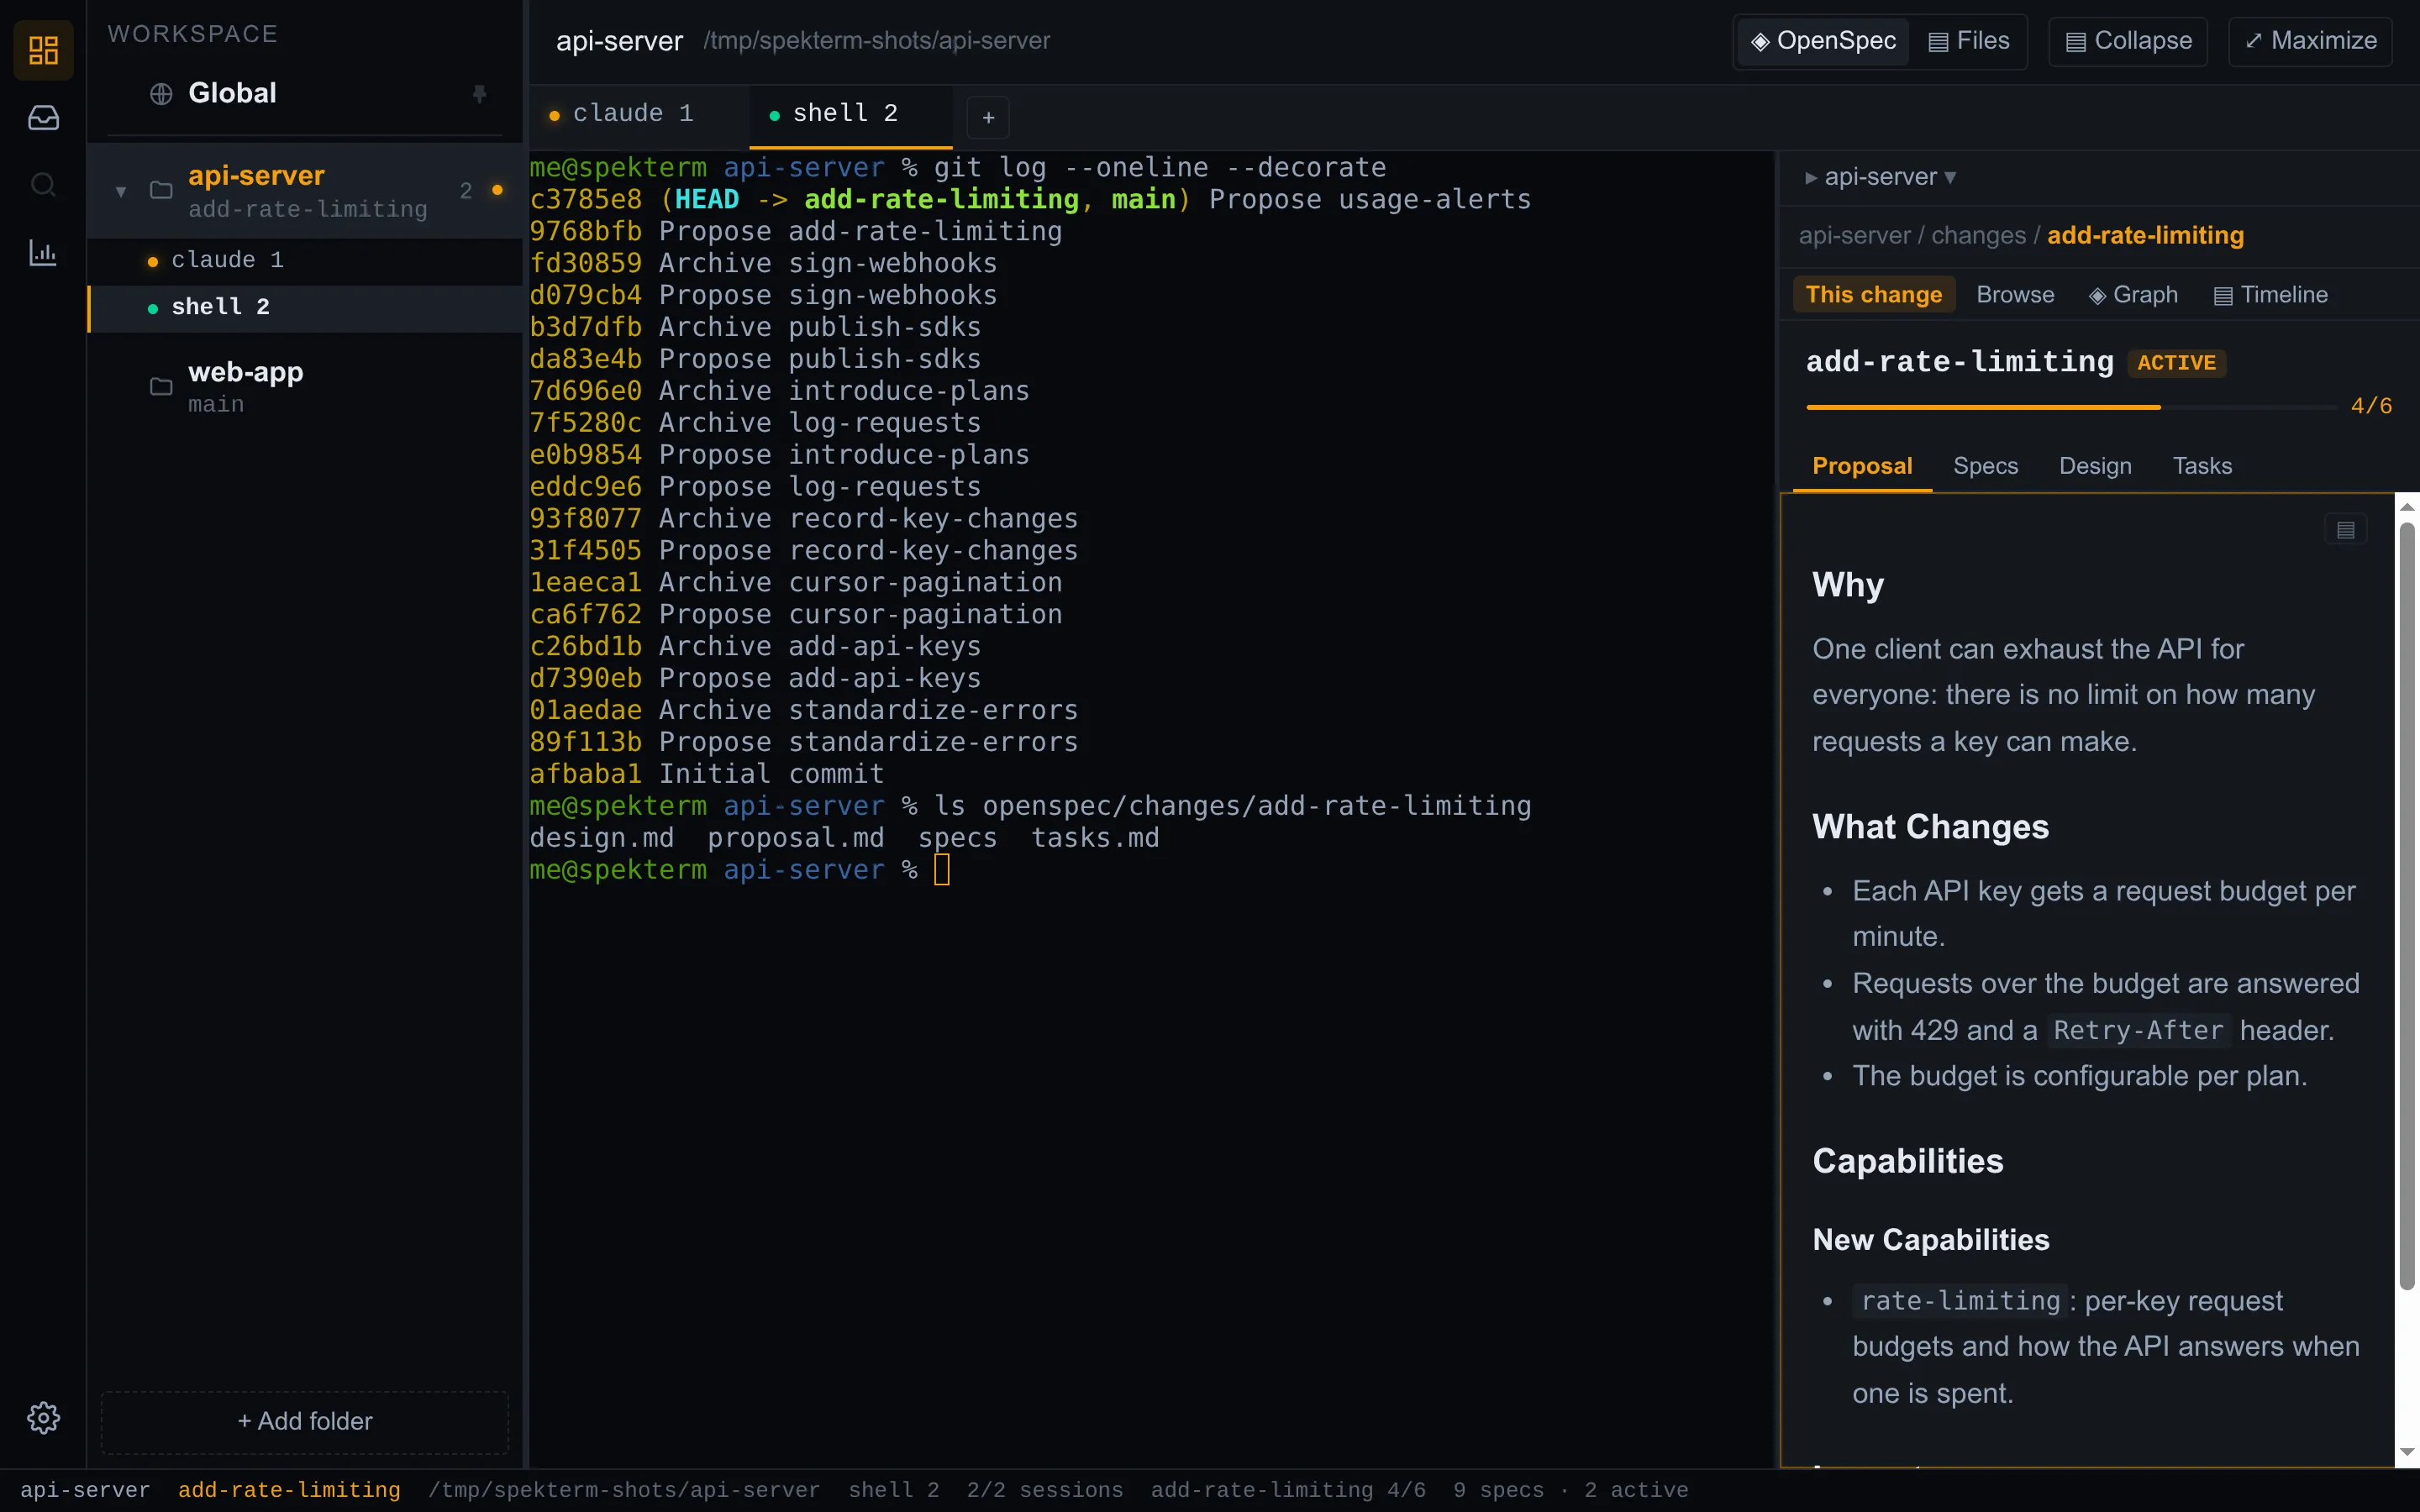Open the bar chart stats icon

43,252
